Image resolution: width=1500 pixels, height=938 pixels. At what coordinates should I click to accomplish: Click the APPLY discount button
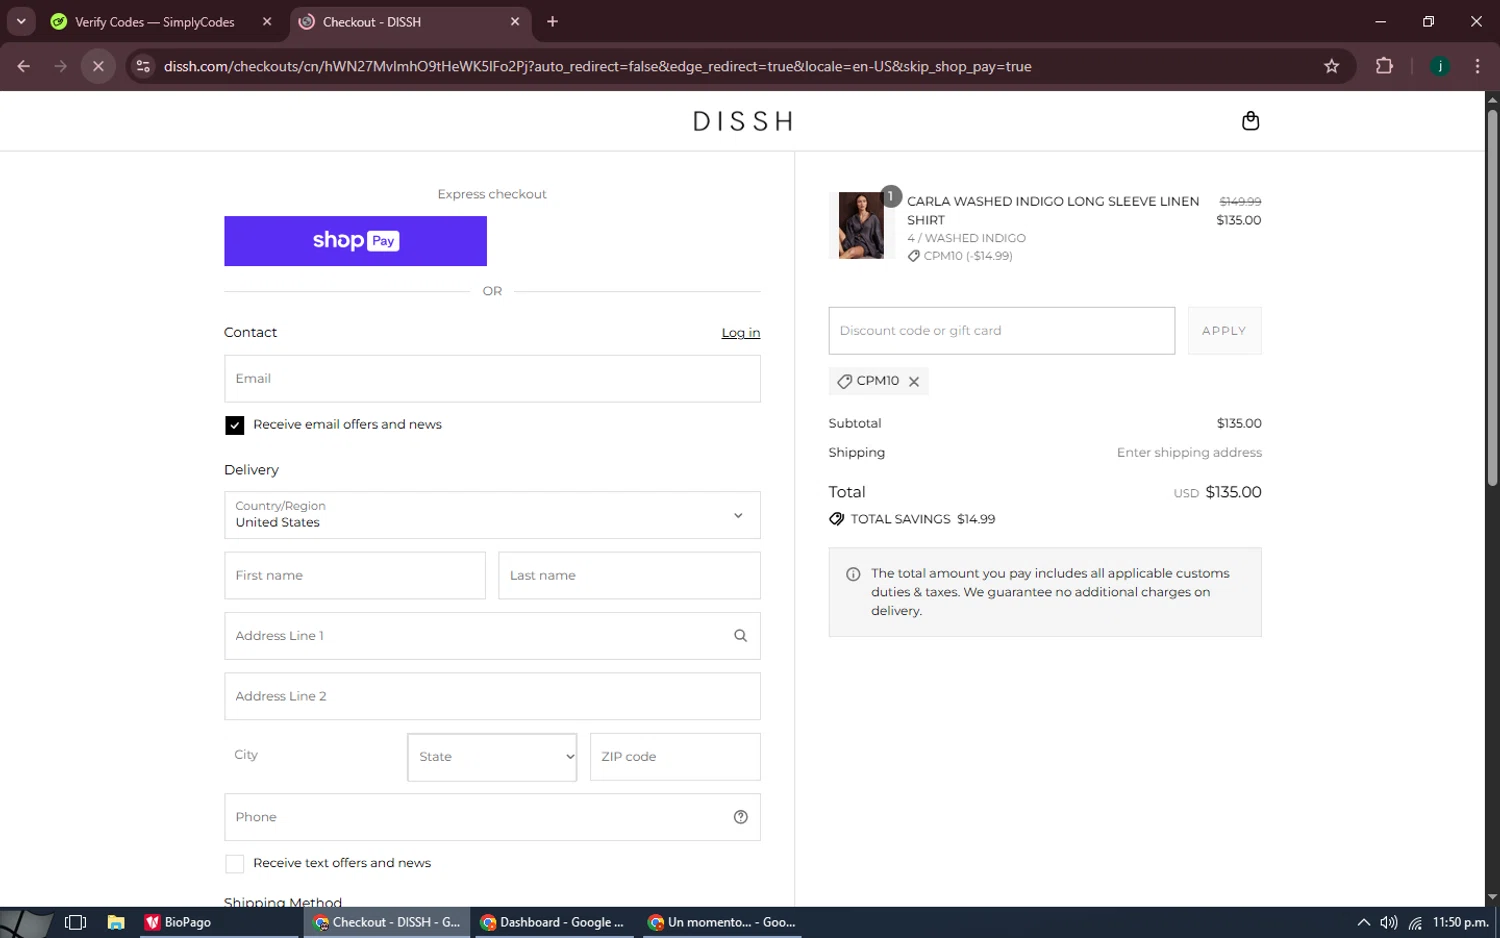click(1224, 331)
